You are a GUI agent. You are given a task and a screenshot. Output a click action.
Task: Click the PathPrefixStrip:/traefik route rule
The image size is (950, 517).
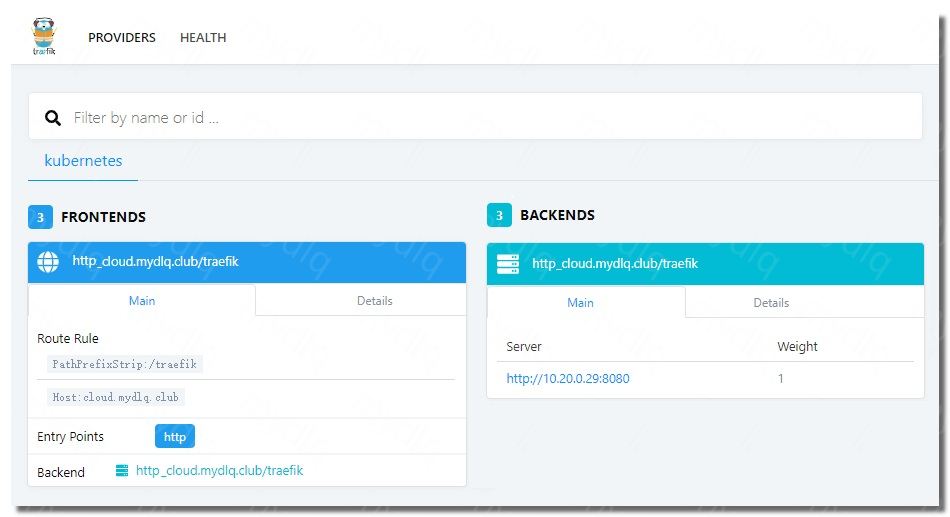point(125,365)
